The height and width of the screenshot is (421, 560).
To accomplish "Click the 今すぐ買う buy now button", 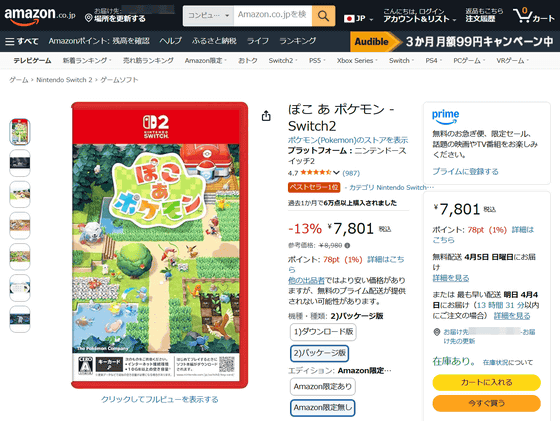I will pyautogui.click(x=486, y=404).
